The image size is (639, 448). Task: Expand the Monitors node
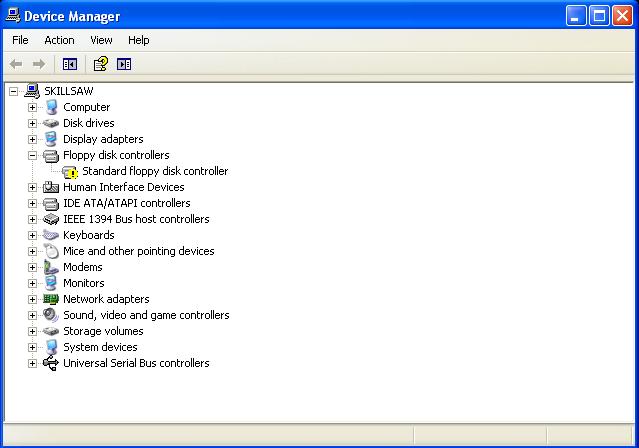click(33, 283)
